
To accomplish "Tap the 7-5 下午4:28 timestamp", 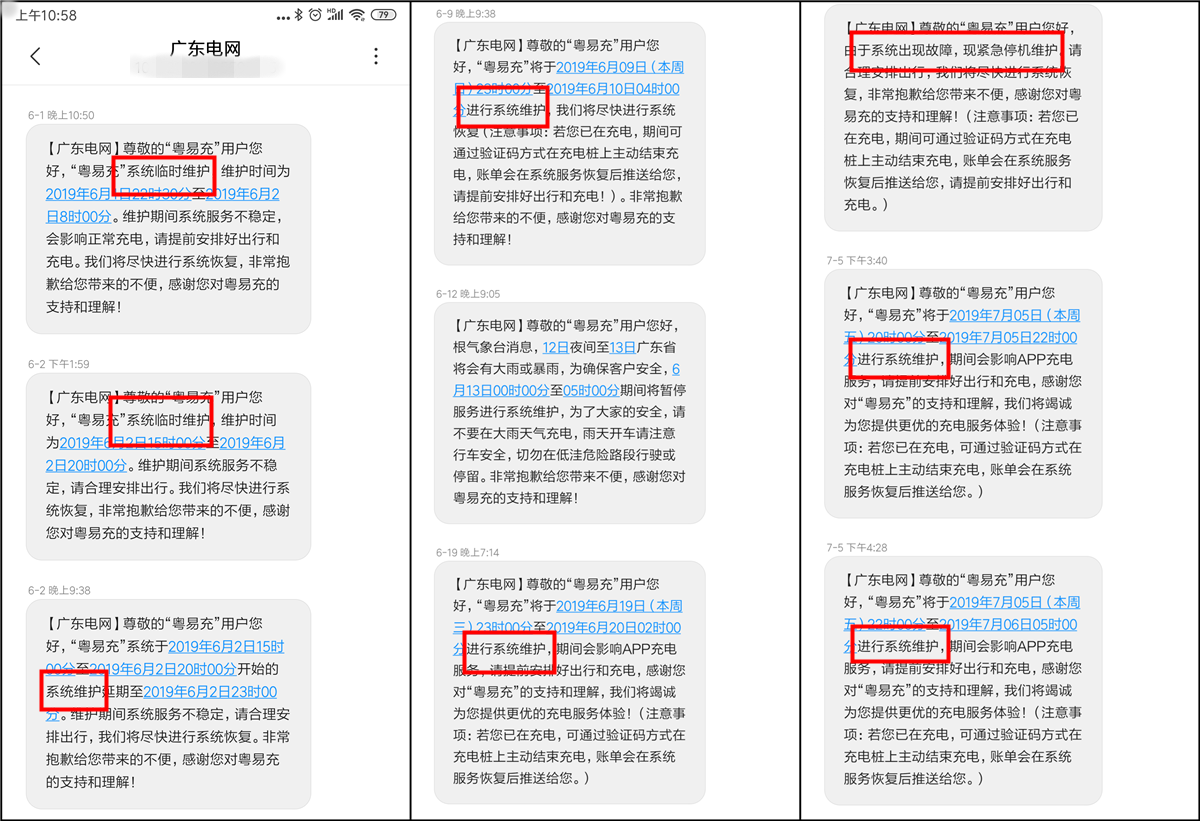I will coord(857,548).
